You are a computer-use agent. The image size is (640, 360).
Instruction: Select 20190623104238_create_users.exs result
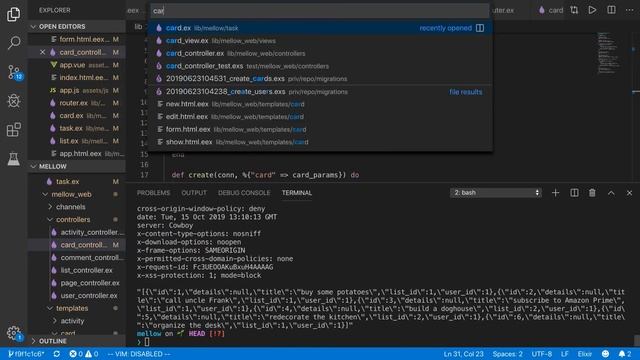click(320, 92)
